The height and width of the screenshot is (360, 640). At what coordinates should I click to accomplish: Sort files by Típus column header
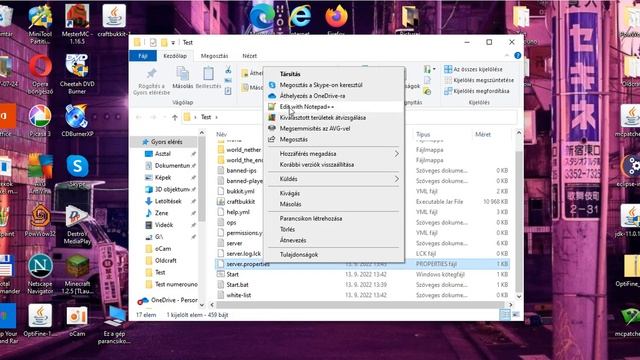(423, 134)
